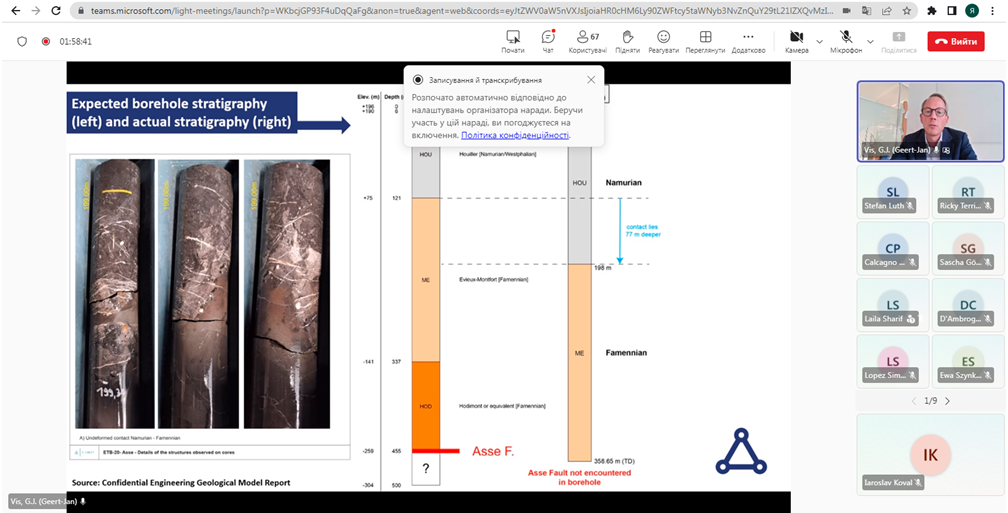Select Ewa Szynk participant tile

coord(968,361)
